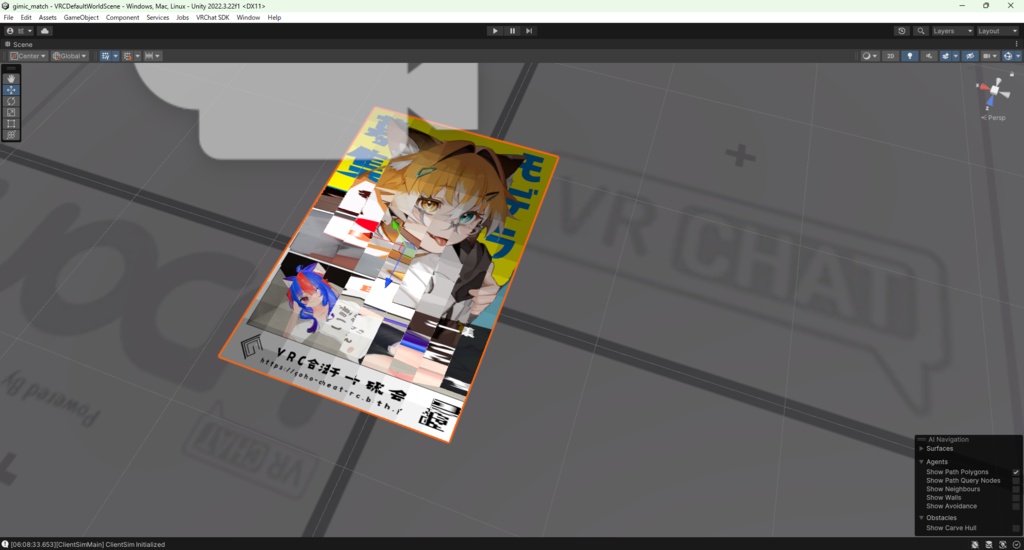
Task: Open the Layout dropdown
Action: pyautogui.click(x=997, y=31)
